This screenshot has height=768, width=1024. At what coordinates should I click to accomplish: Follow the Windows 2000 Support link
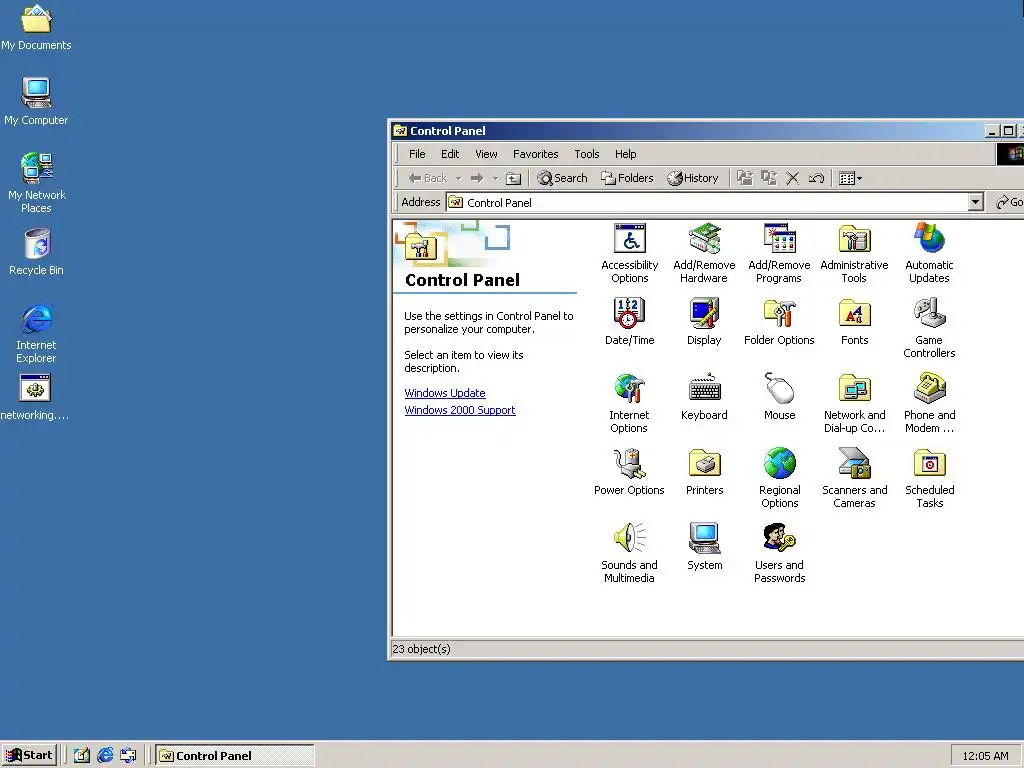(460, 410)
